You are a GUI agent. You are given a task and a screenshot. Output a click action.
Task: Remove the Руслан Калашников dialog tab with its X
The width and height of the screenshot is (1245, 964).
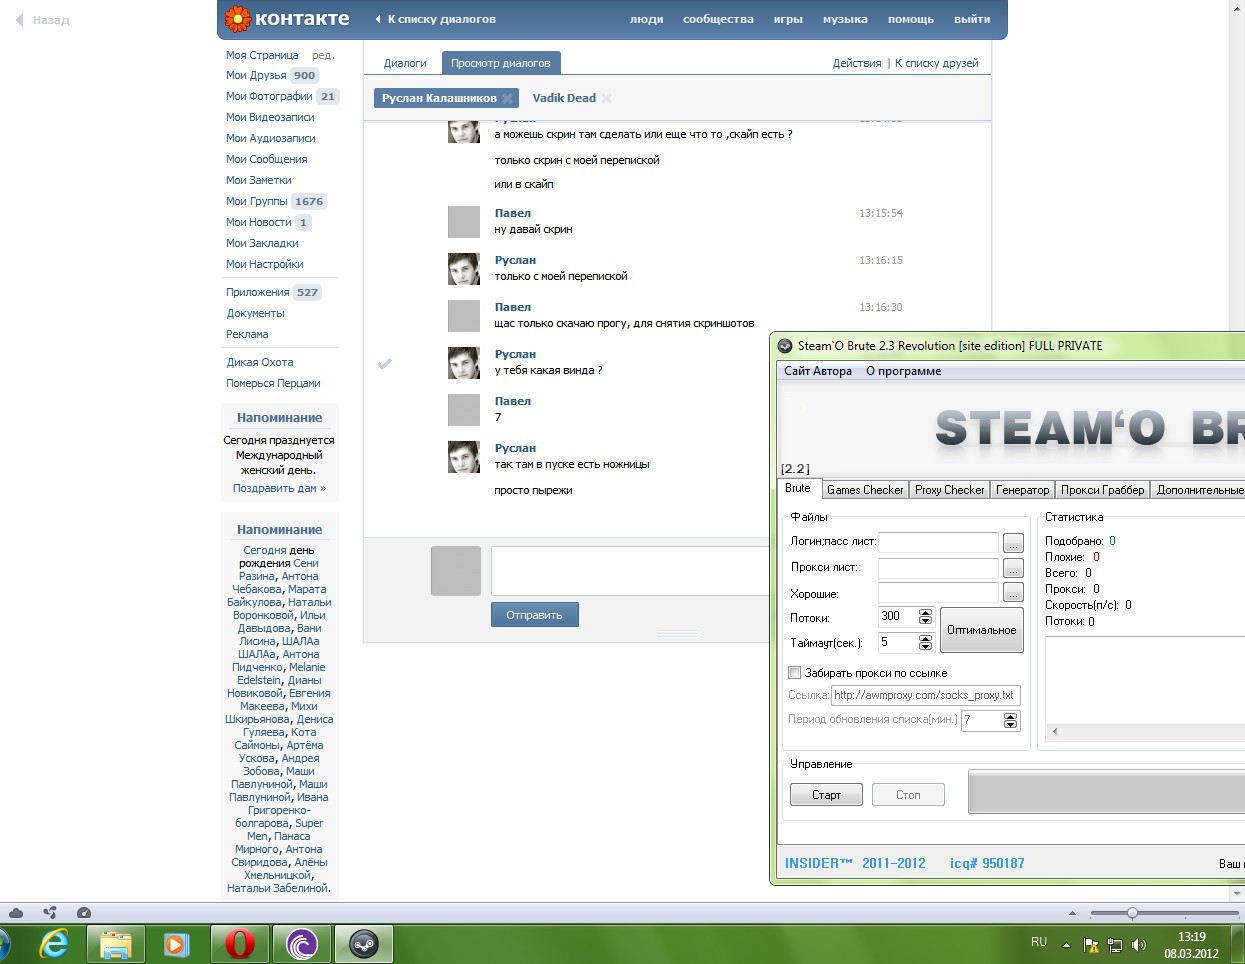click(x=507, y=98)
